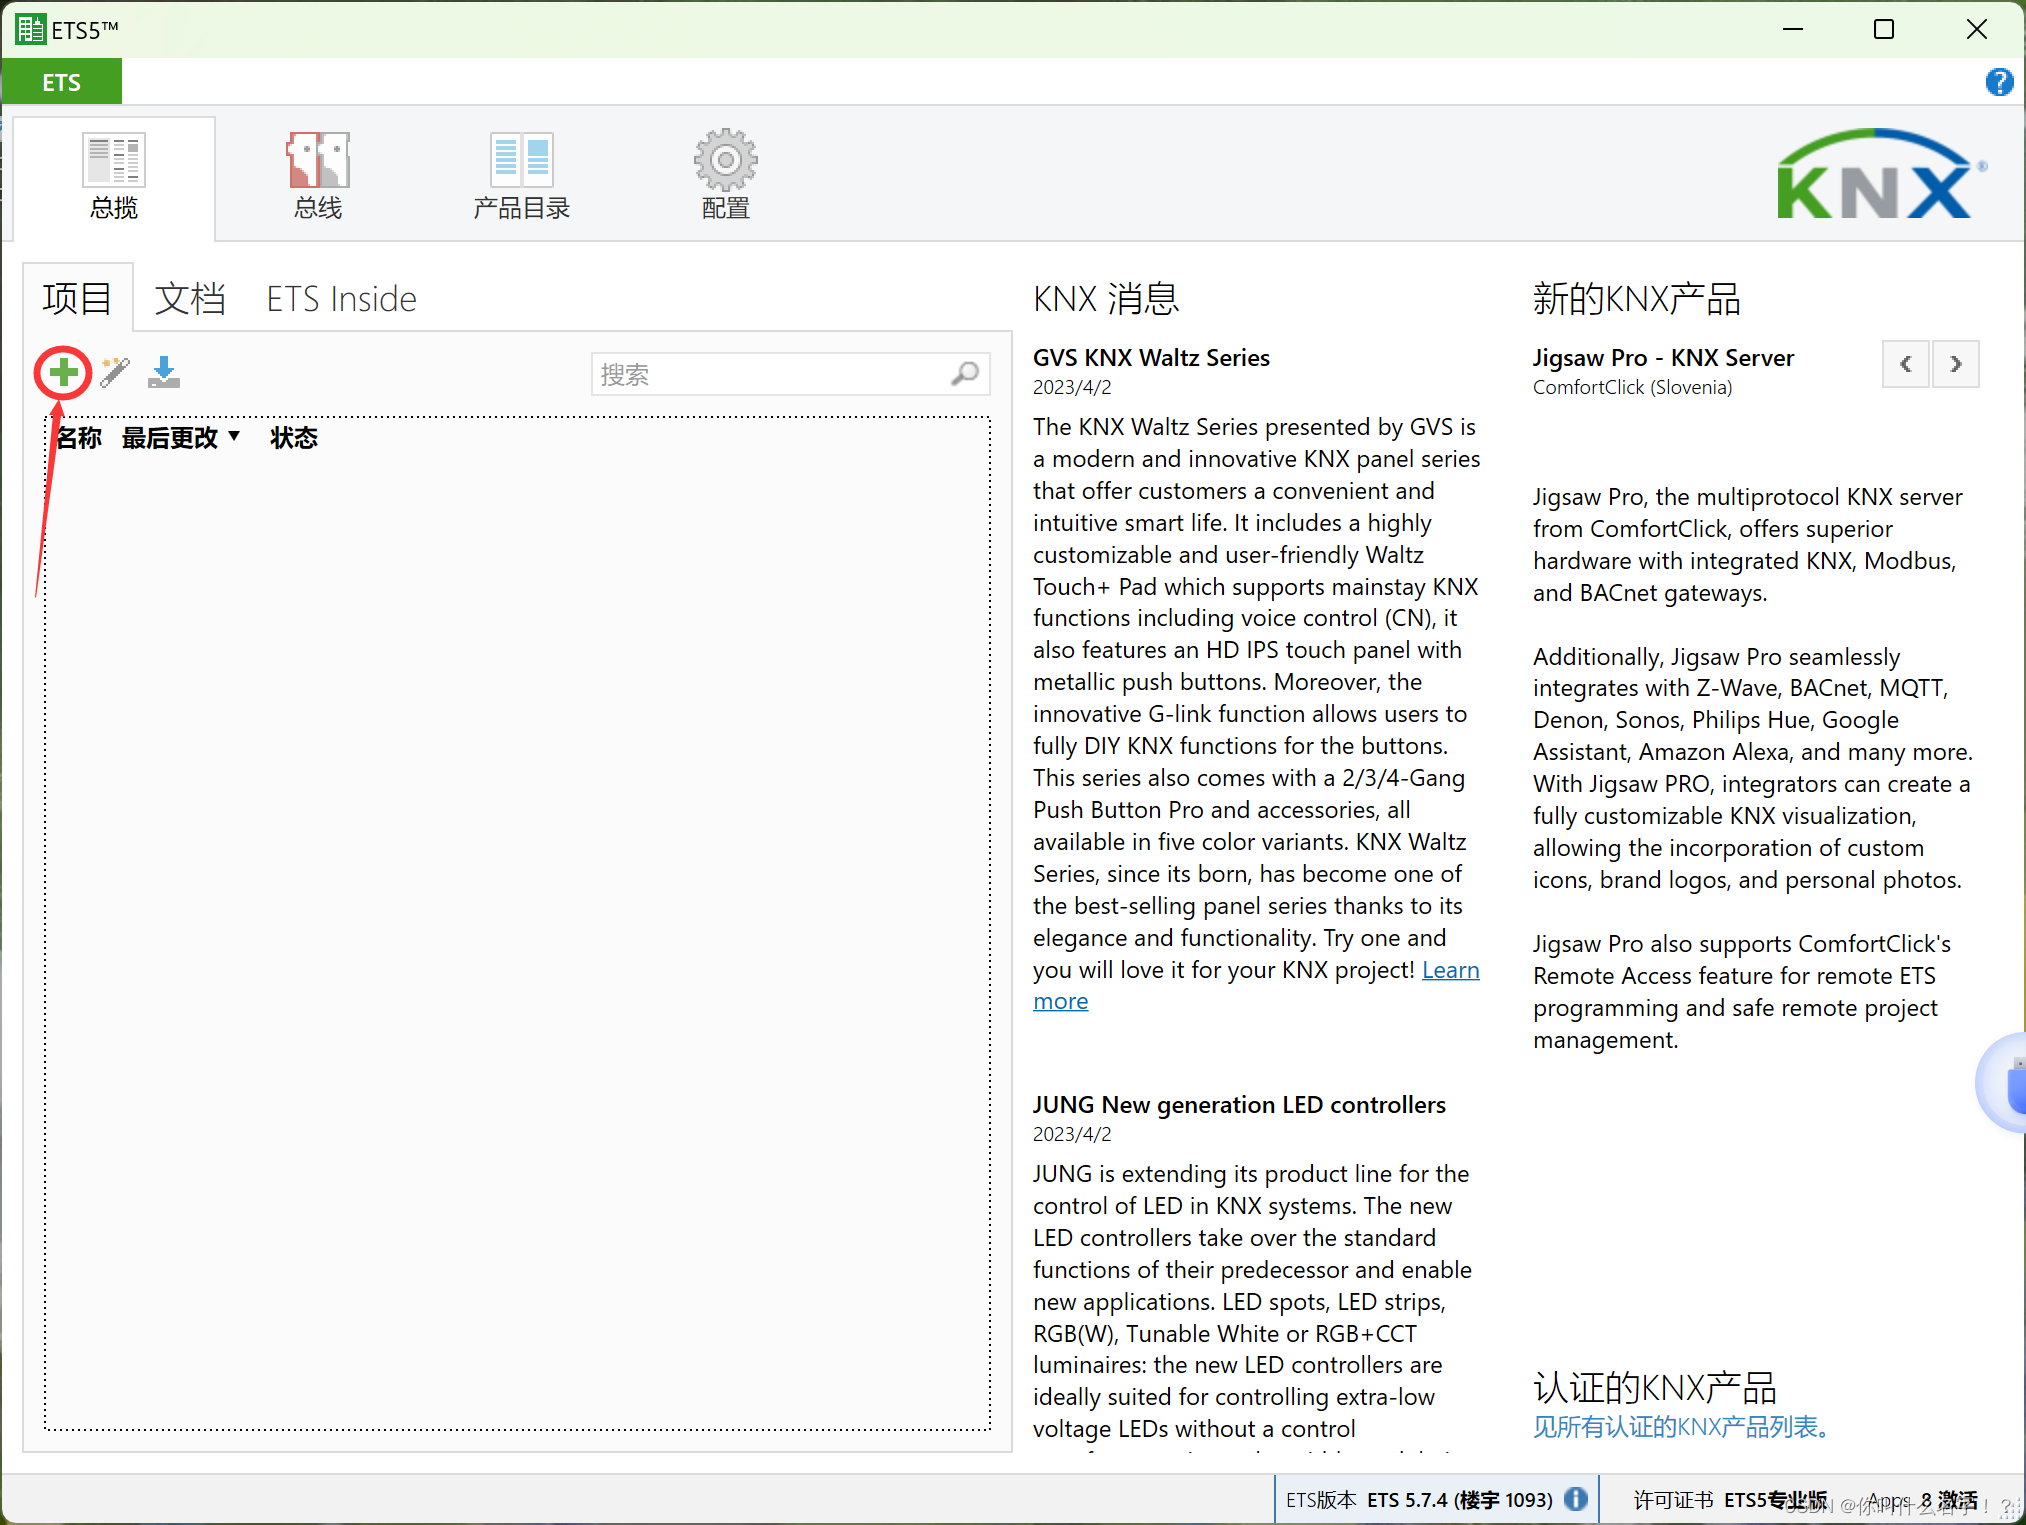Click the magic wand quick project icon
The width and height of the screenshot is (2026, 1525).
[x=115, y=373]
